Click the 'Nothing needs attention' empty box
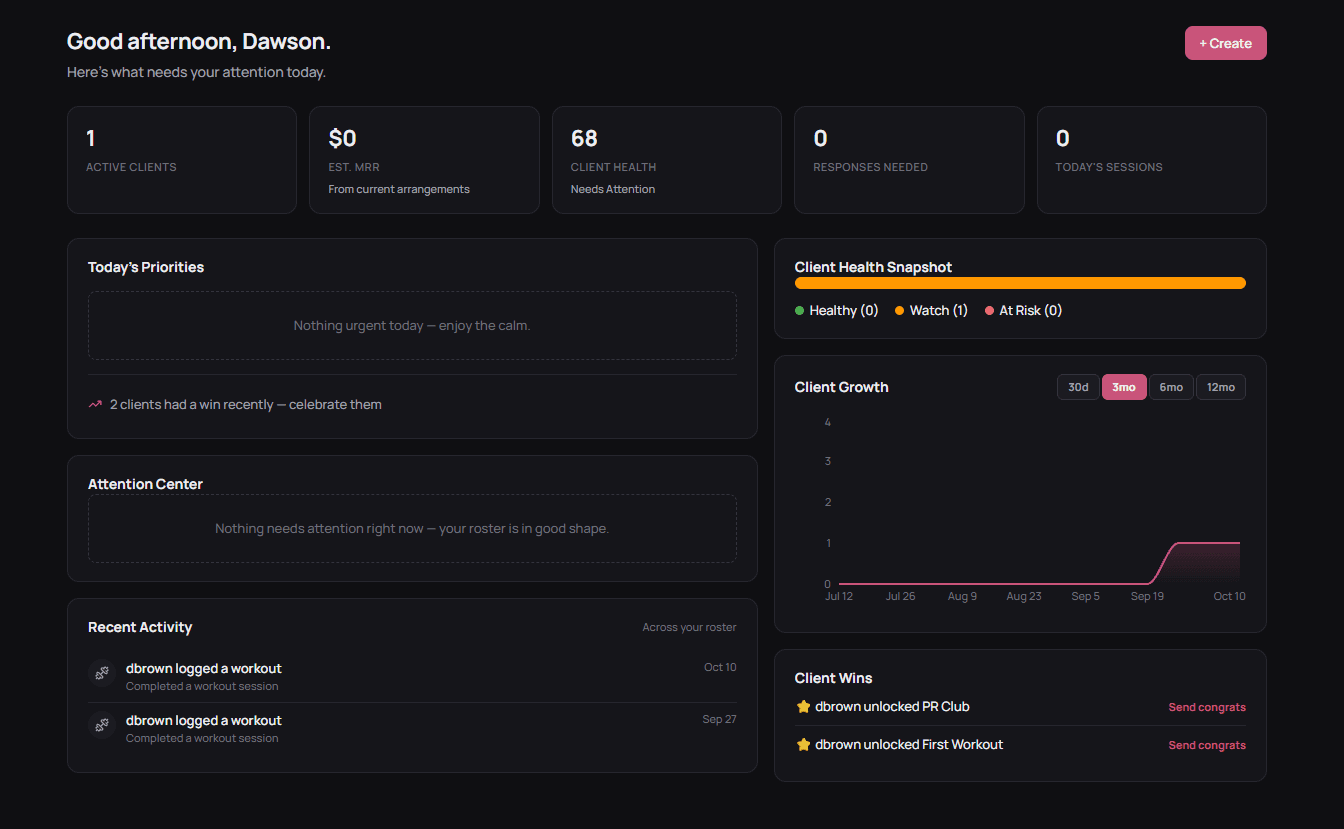Screen dimensions: 1344x829 tap(412, 528)
